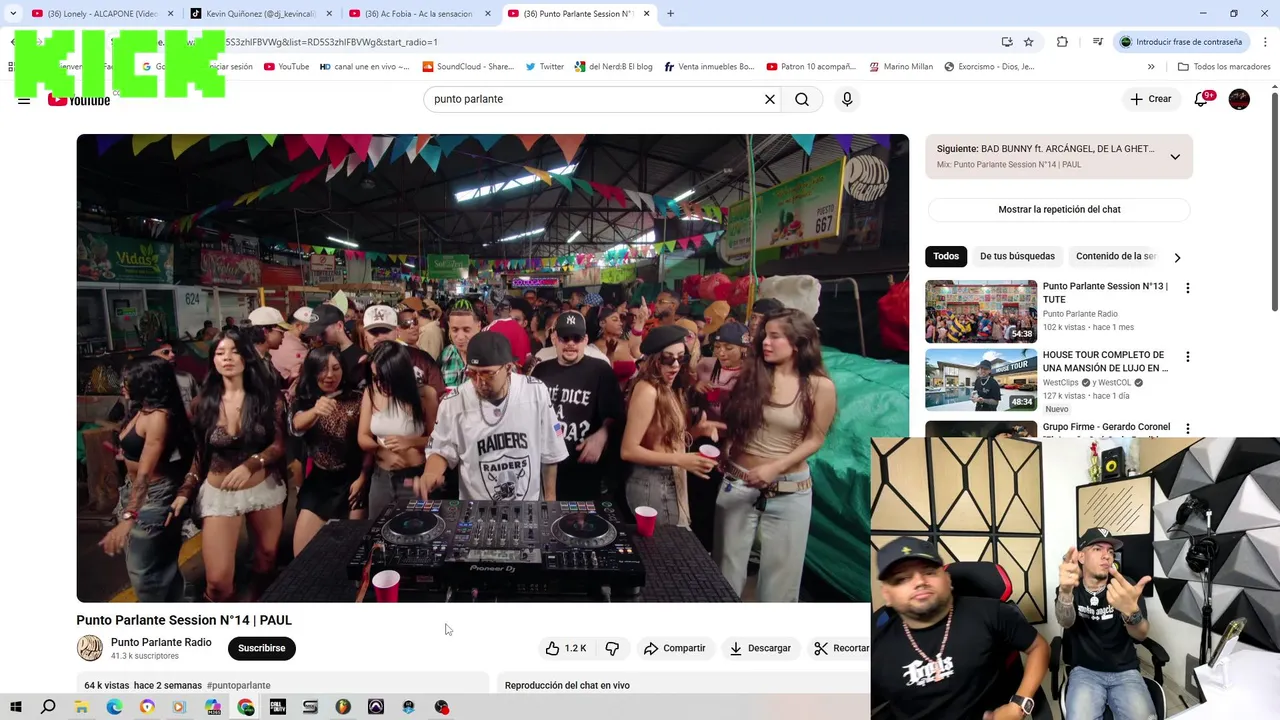The width and height of the screenshot is (1280, 720).
Task: Switch to Kevin Quiñonez TikTok tab
Action: [260, 14]
